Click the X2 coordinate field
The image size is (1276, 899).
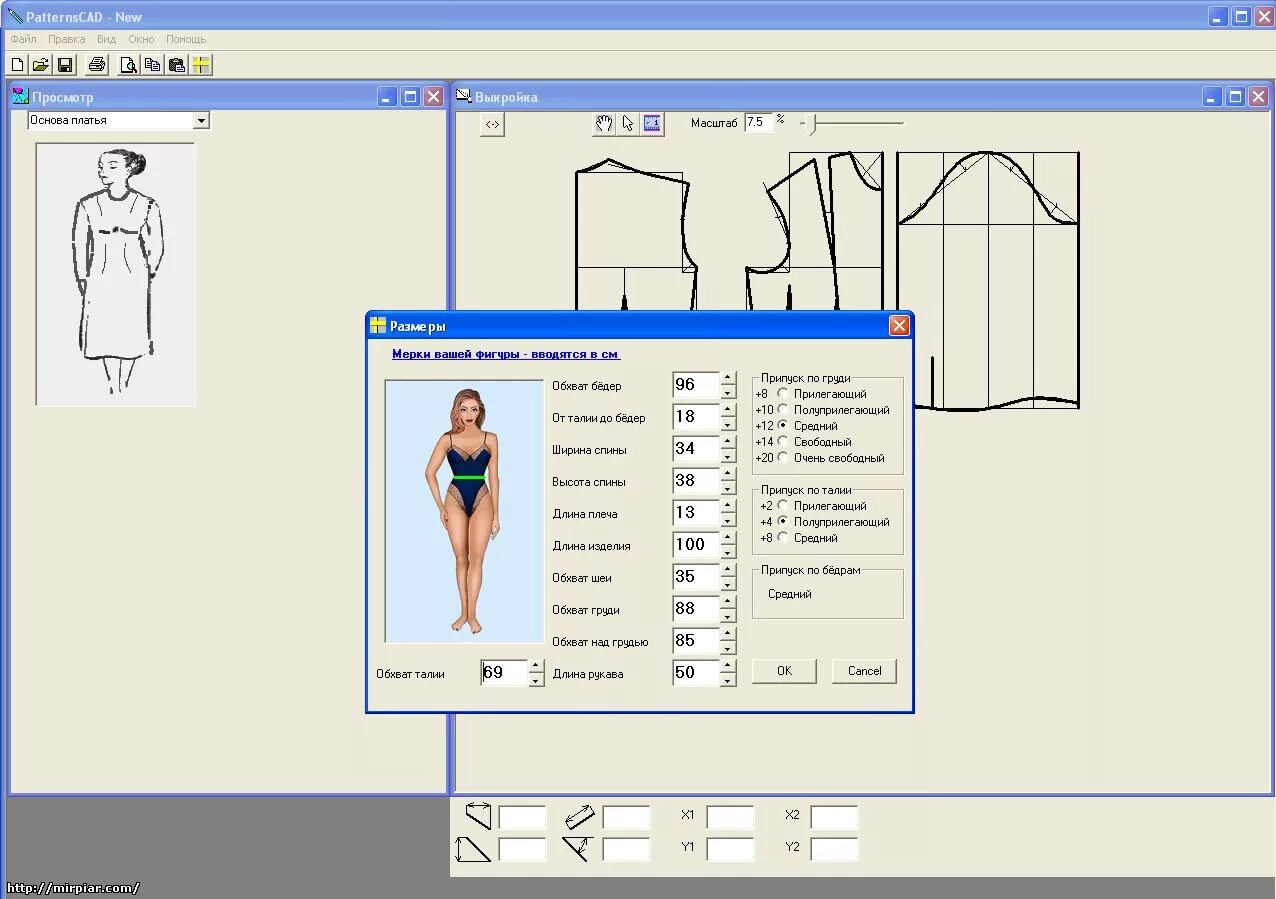[x=834, y=817]
